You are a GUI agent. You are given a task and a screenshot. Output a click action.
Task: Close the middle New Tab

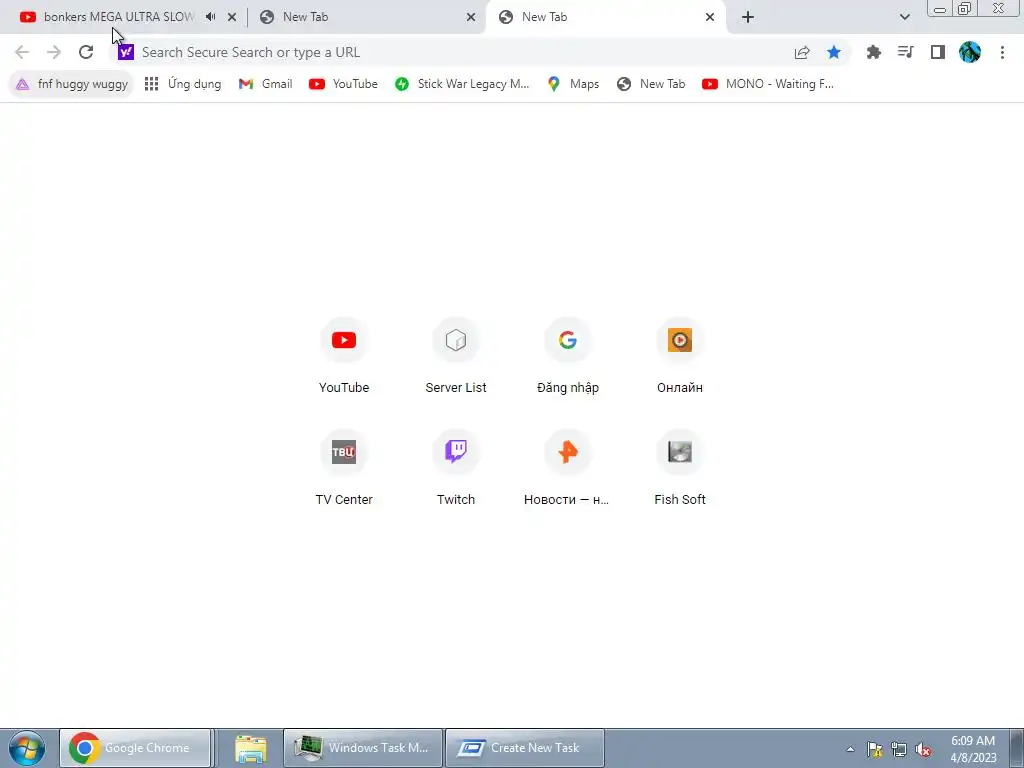tap(471, 18)
